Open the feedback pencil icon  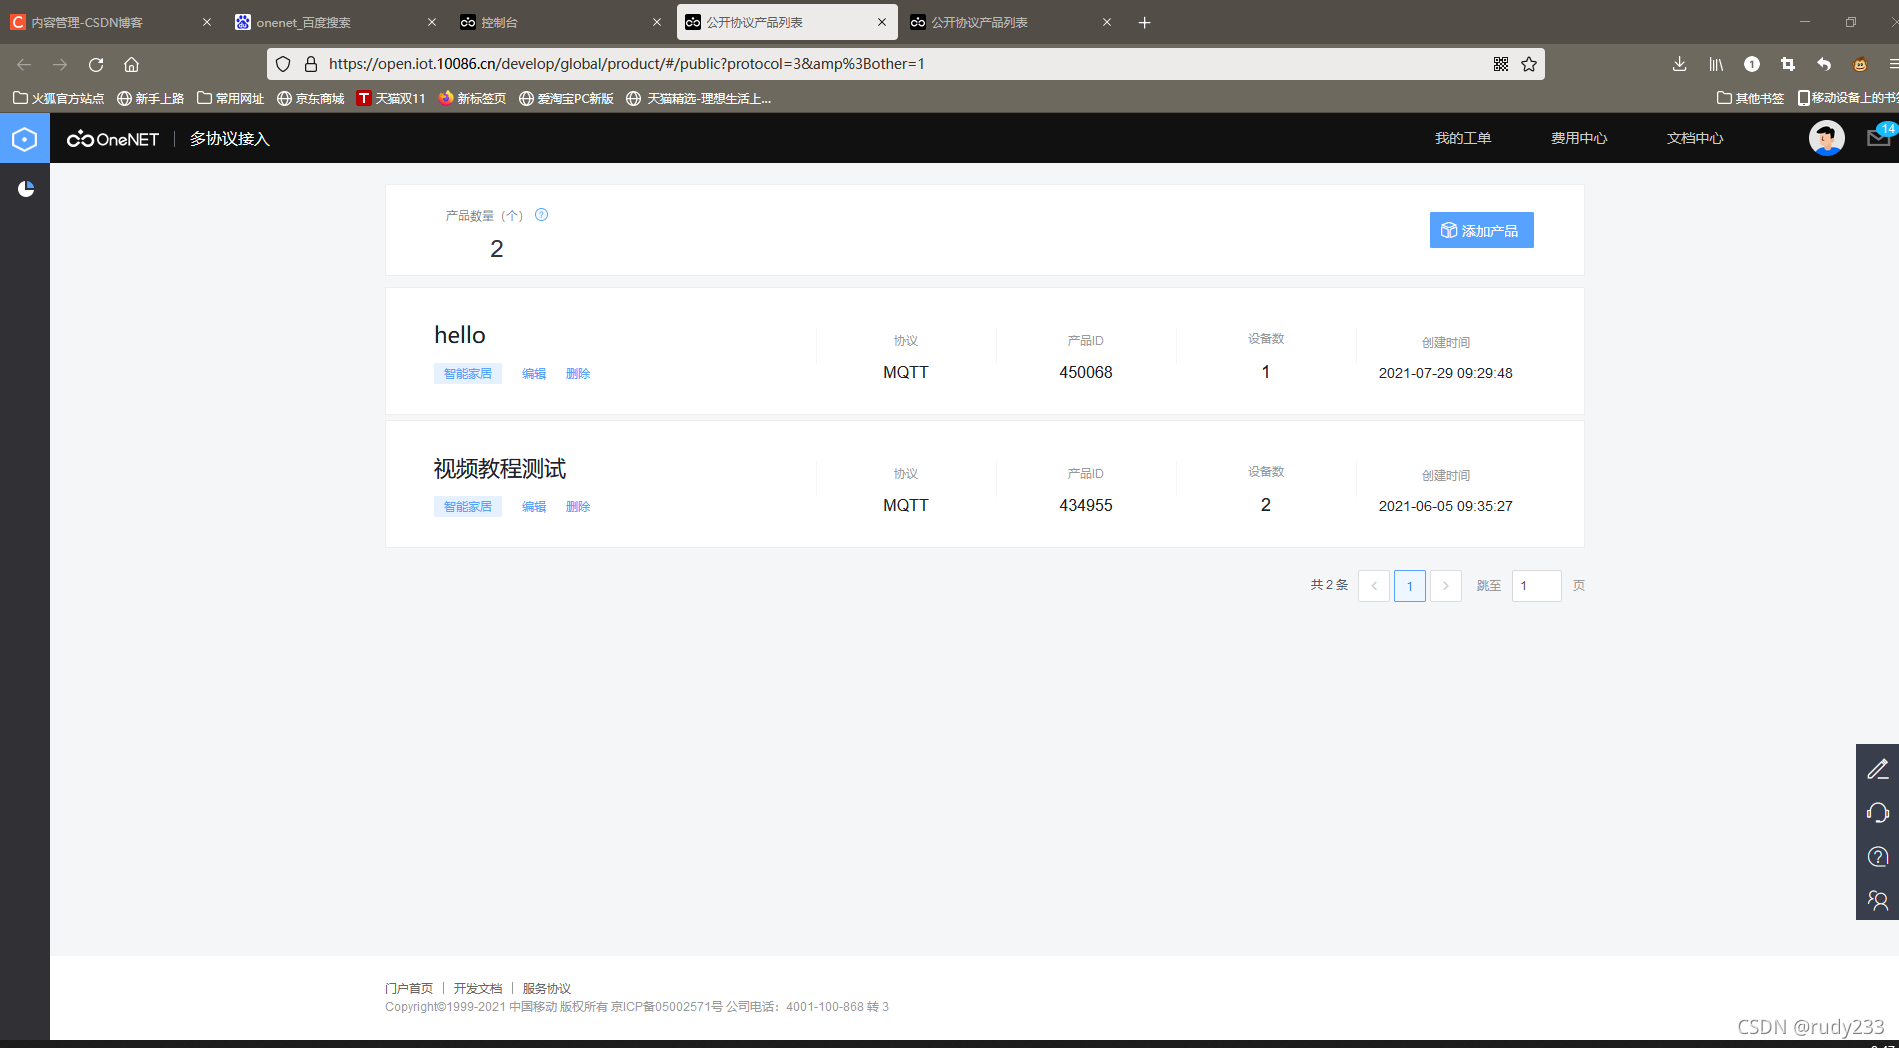(1877, 769)
